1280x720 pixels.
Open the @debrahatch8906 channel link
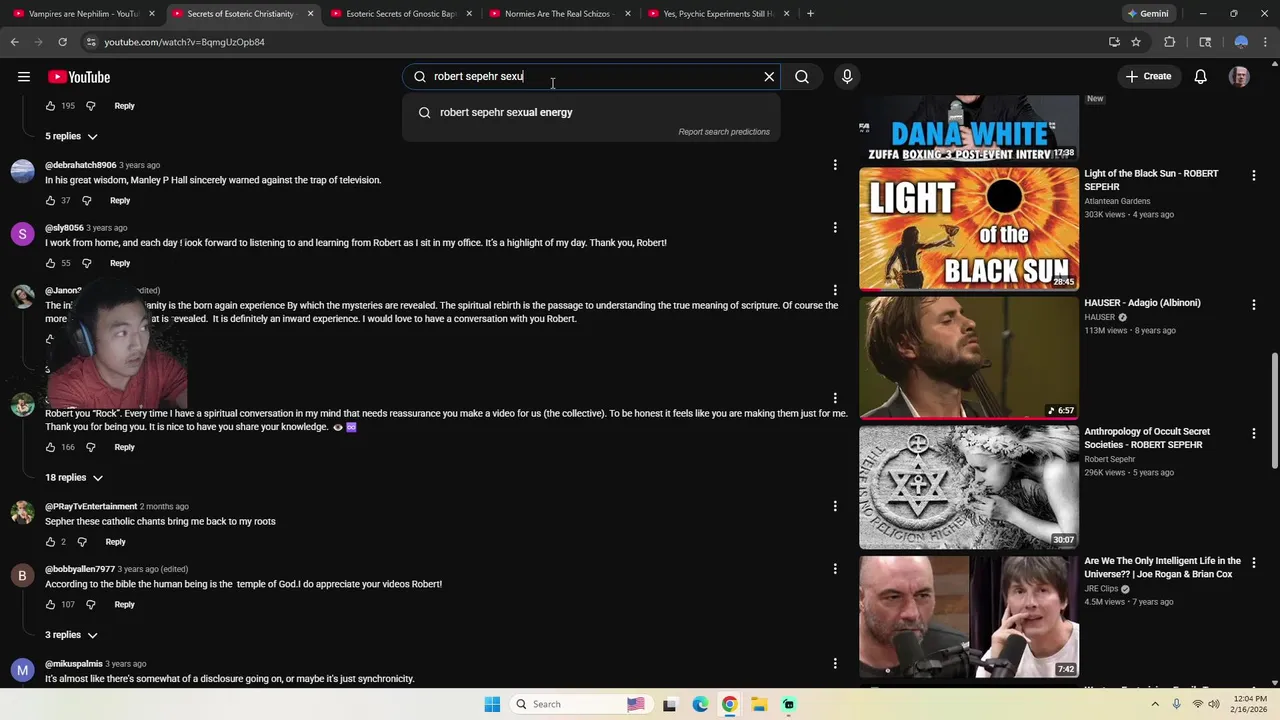click(x=80, y=165)
